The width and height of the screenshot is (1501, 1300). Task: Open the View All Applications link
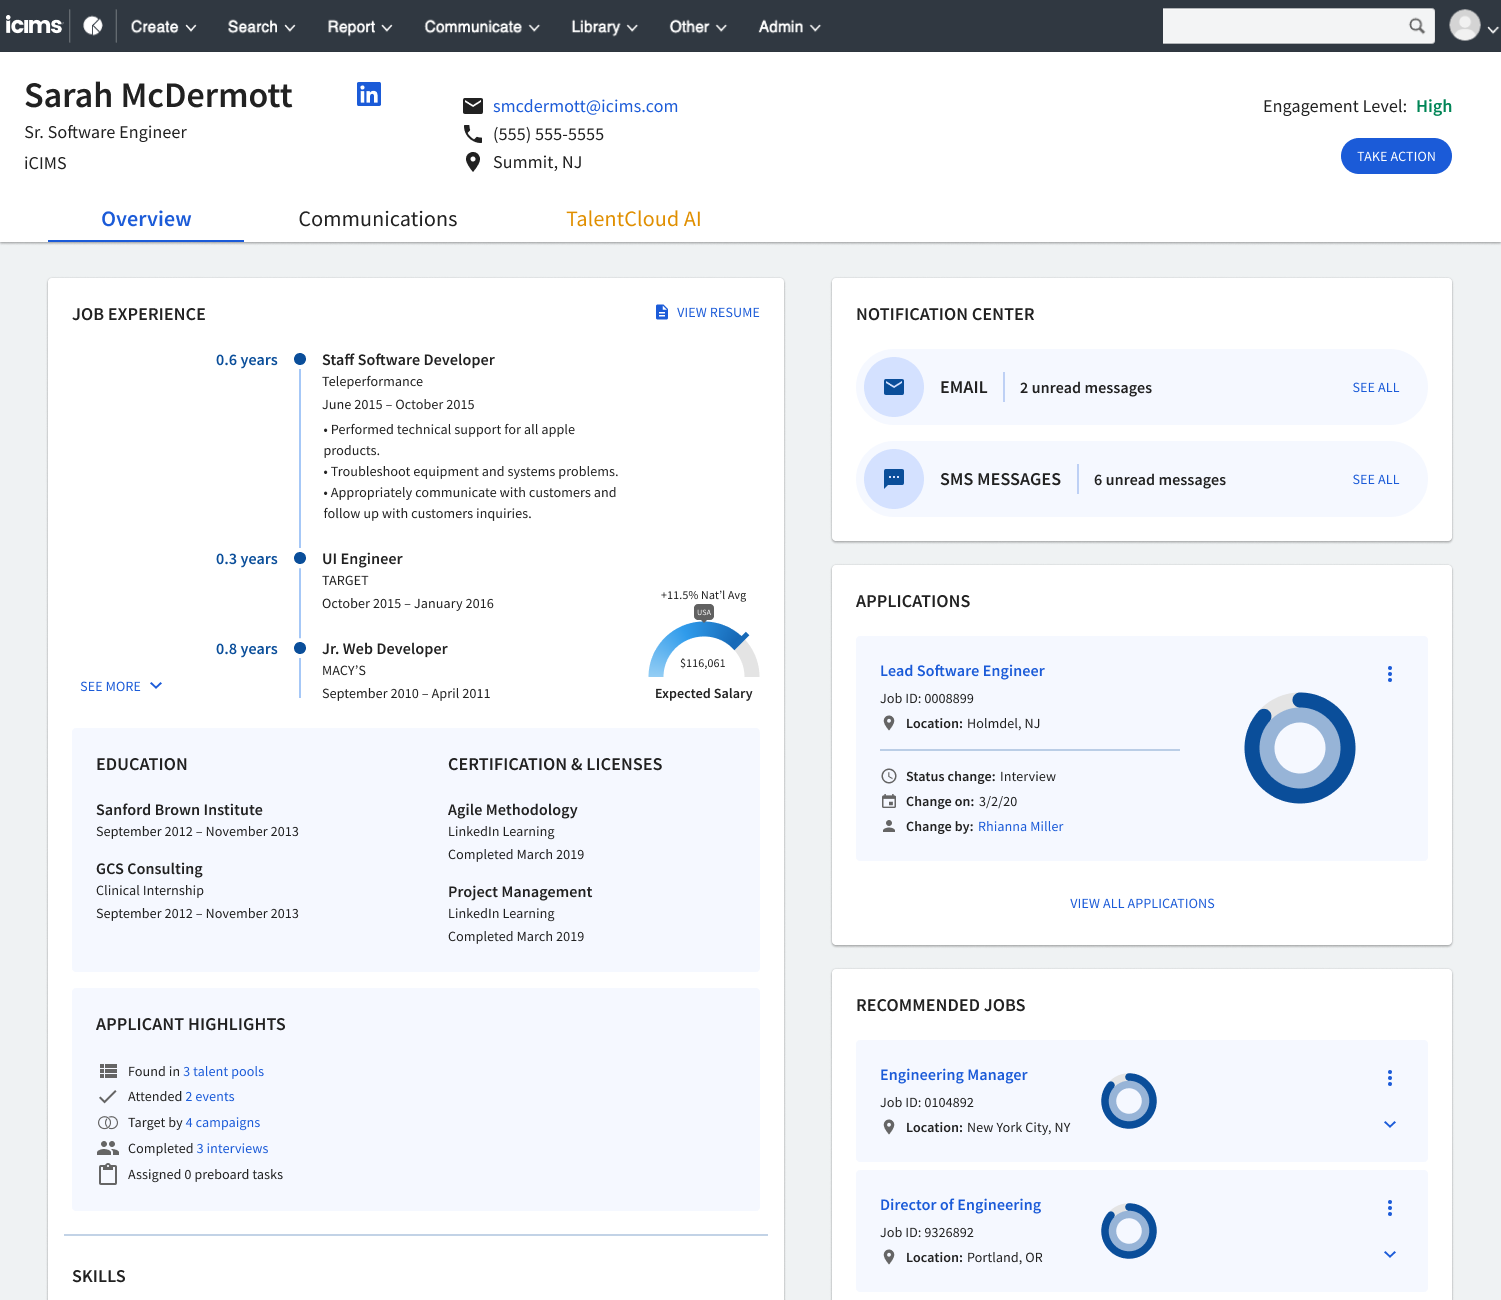[x=1142, y=903]
